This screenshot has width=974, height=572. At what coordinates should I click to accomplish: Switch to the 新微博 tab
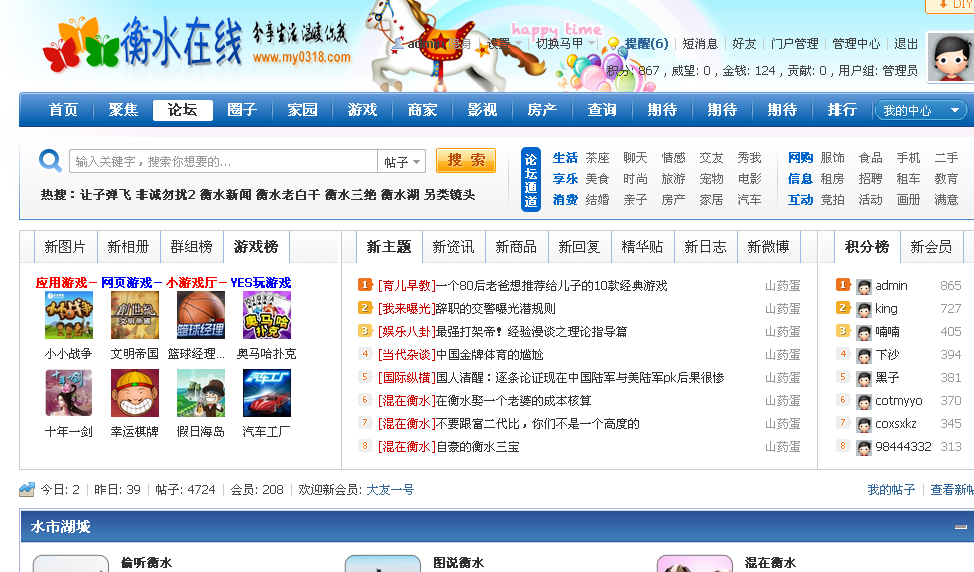click(x=768, y=247)
